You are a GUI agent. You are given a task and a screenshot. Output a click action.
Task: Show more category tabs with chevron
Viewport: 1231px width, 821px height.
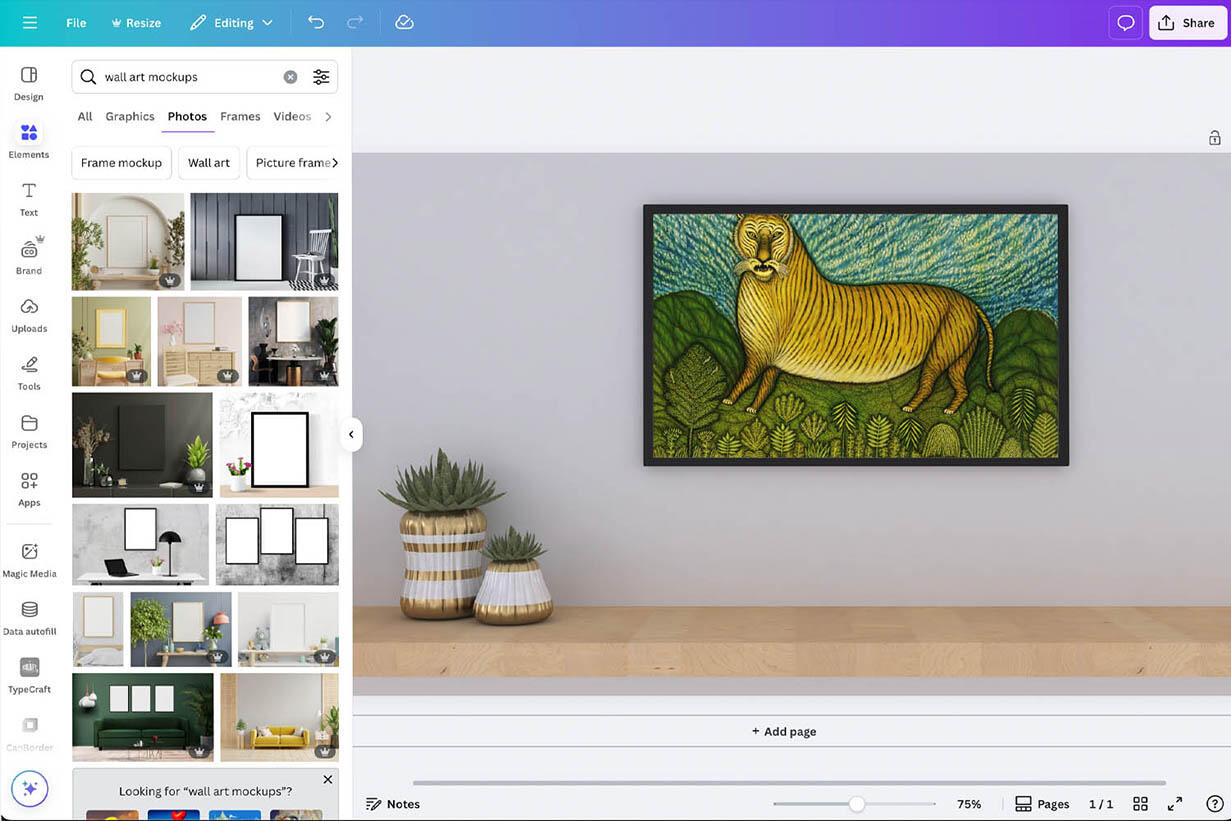click(x=328, y=117)
